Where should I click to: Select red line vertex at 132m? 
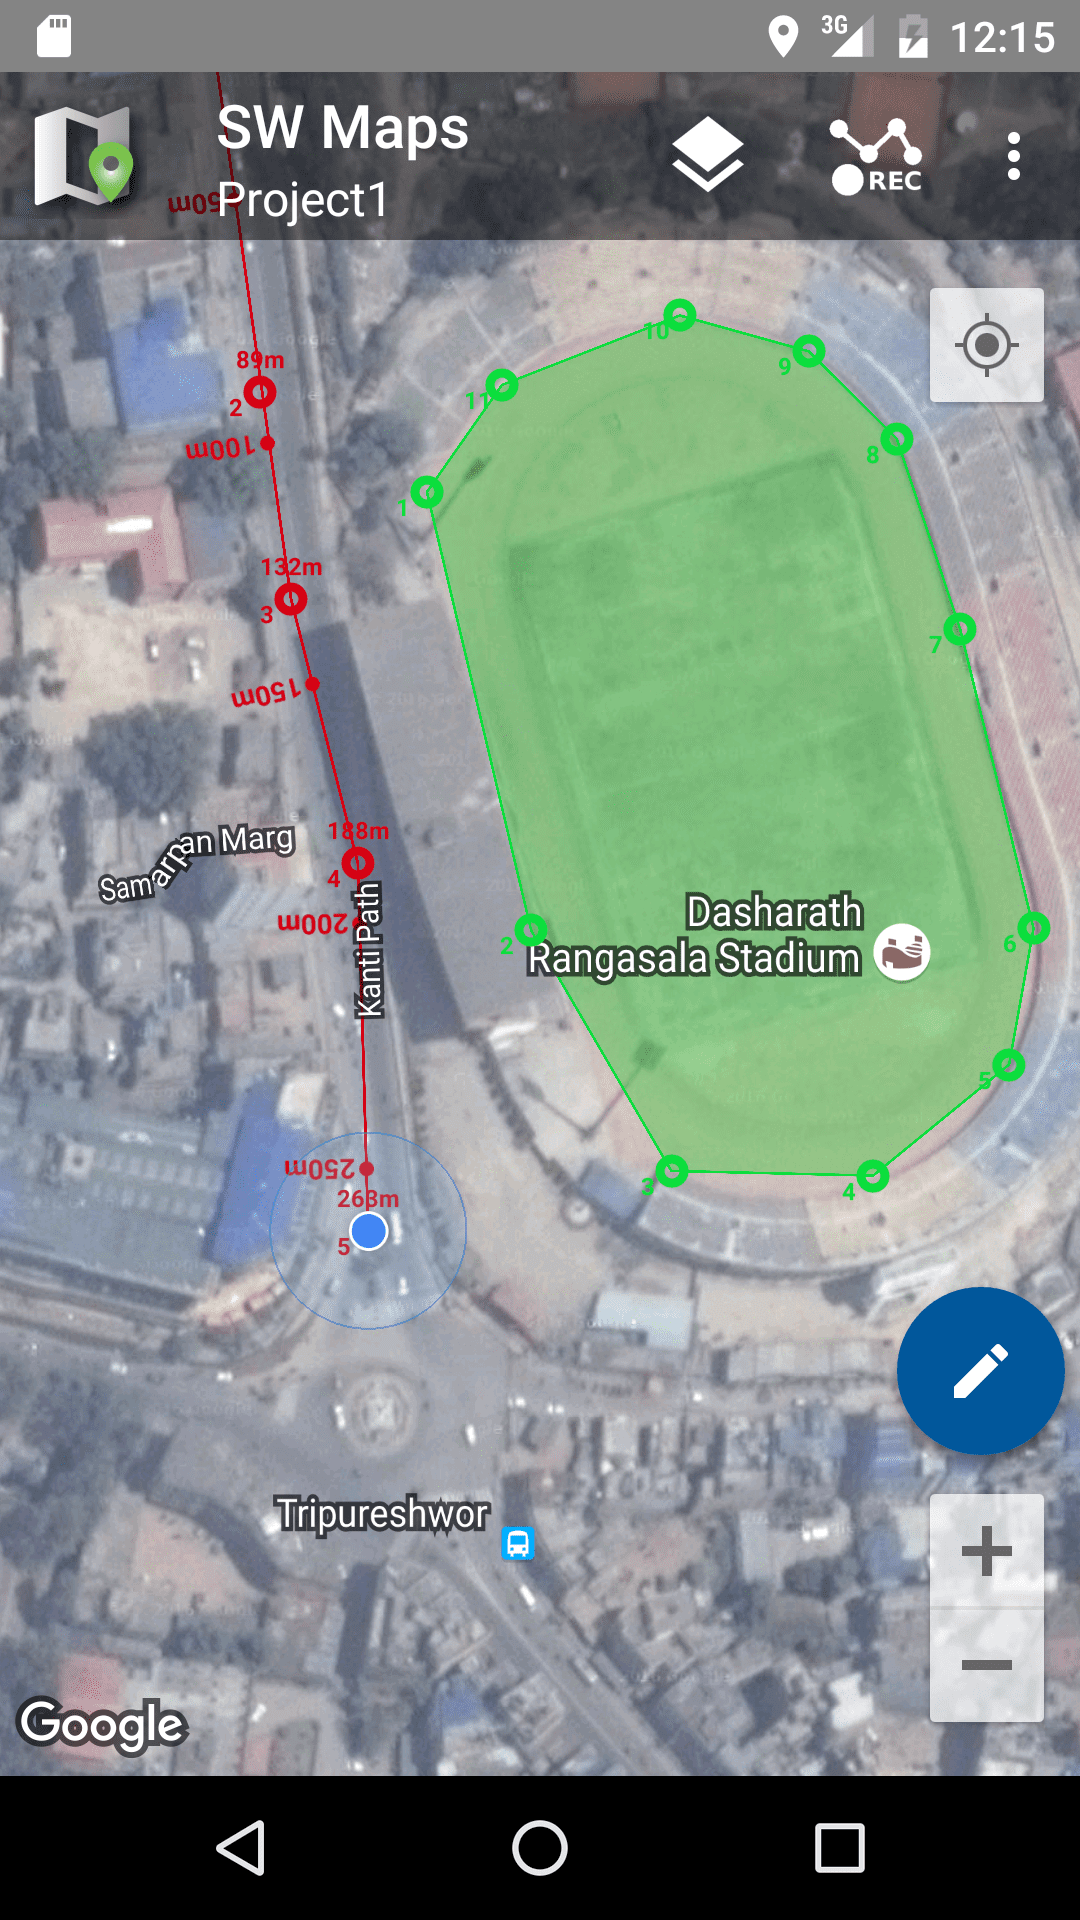click(291, 599)
